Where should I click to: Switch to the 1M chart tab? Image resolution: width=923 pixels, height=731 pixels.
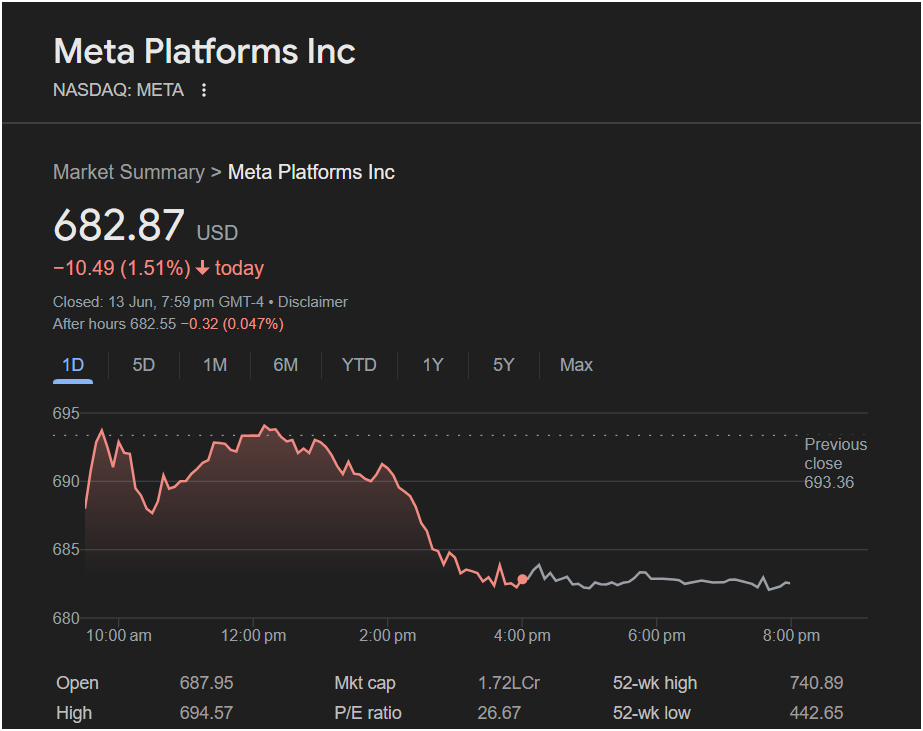[215, 365]
